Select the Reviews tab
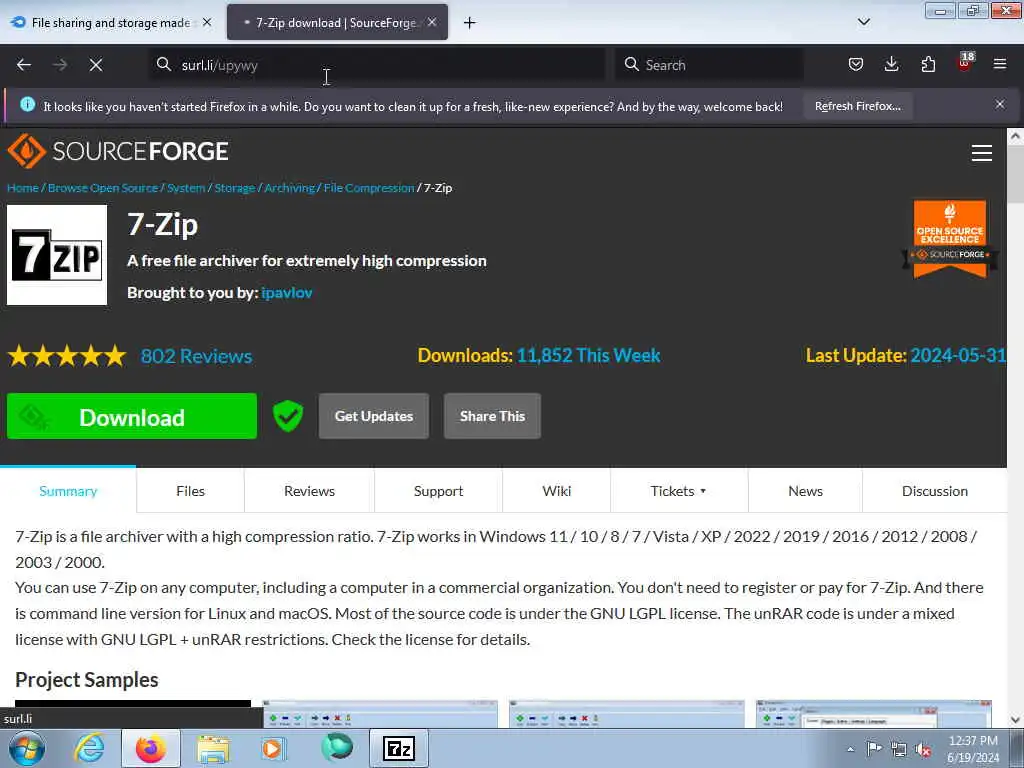Screen dimensions: 1024x768 [310, 491]
